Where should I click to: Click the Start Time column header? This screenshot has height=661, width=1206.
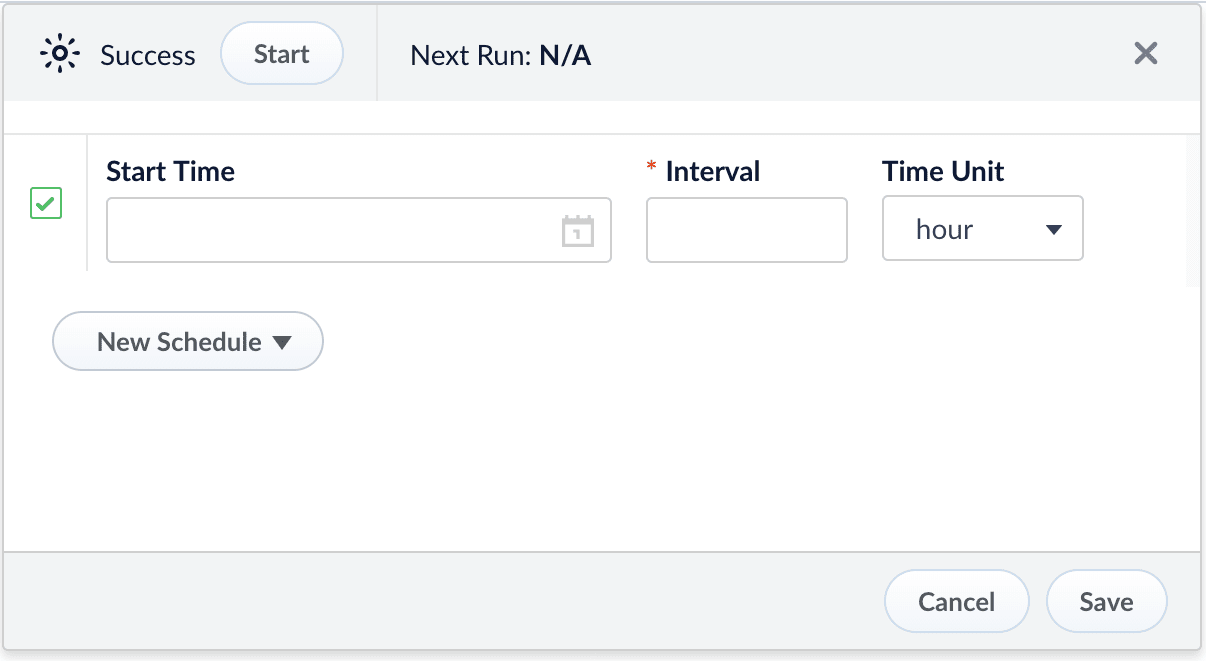170,171
